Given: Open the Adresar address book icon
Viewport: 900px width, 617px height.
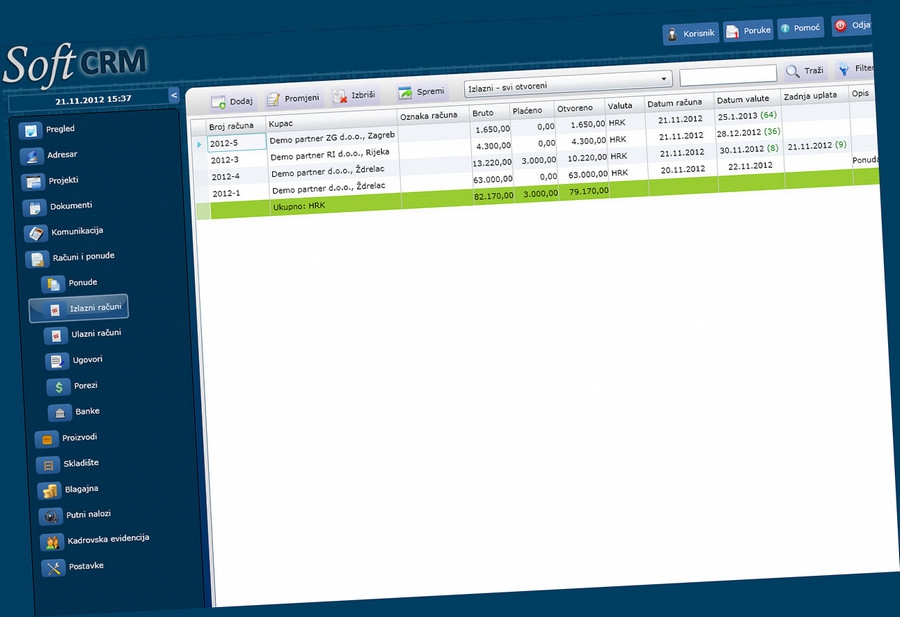Looking at the screenshot, I should 32,156.
